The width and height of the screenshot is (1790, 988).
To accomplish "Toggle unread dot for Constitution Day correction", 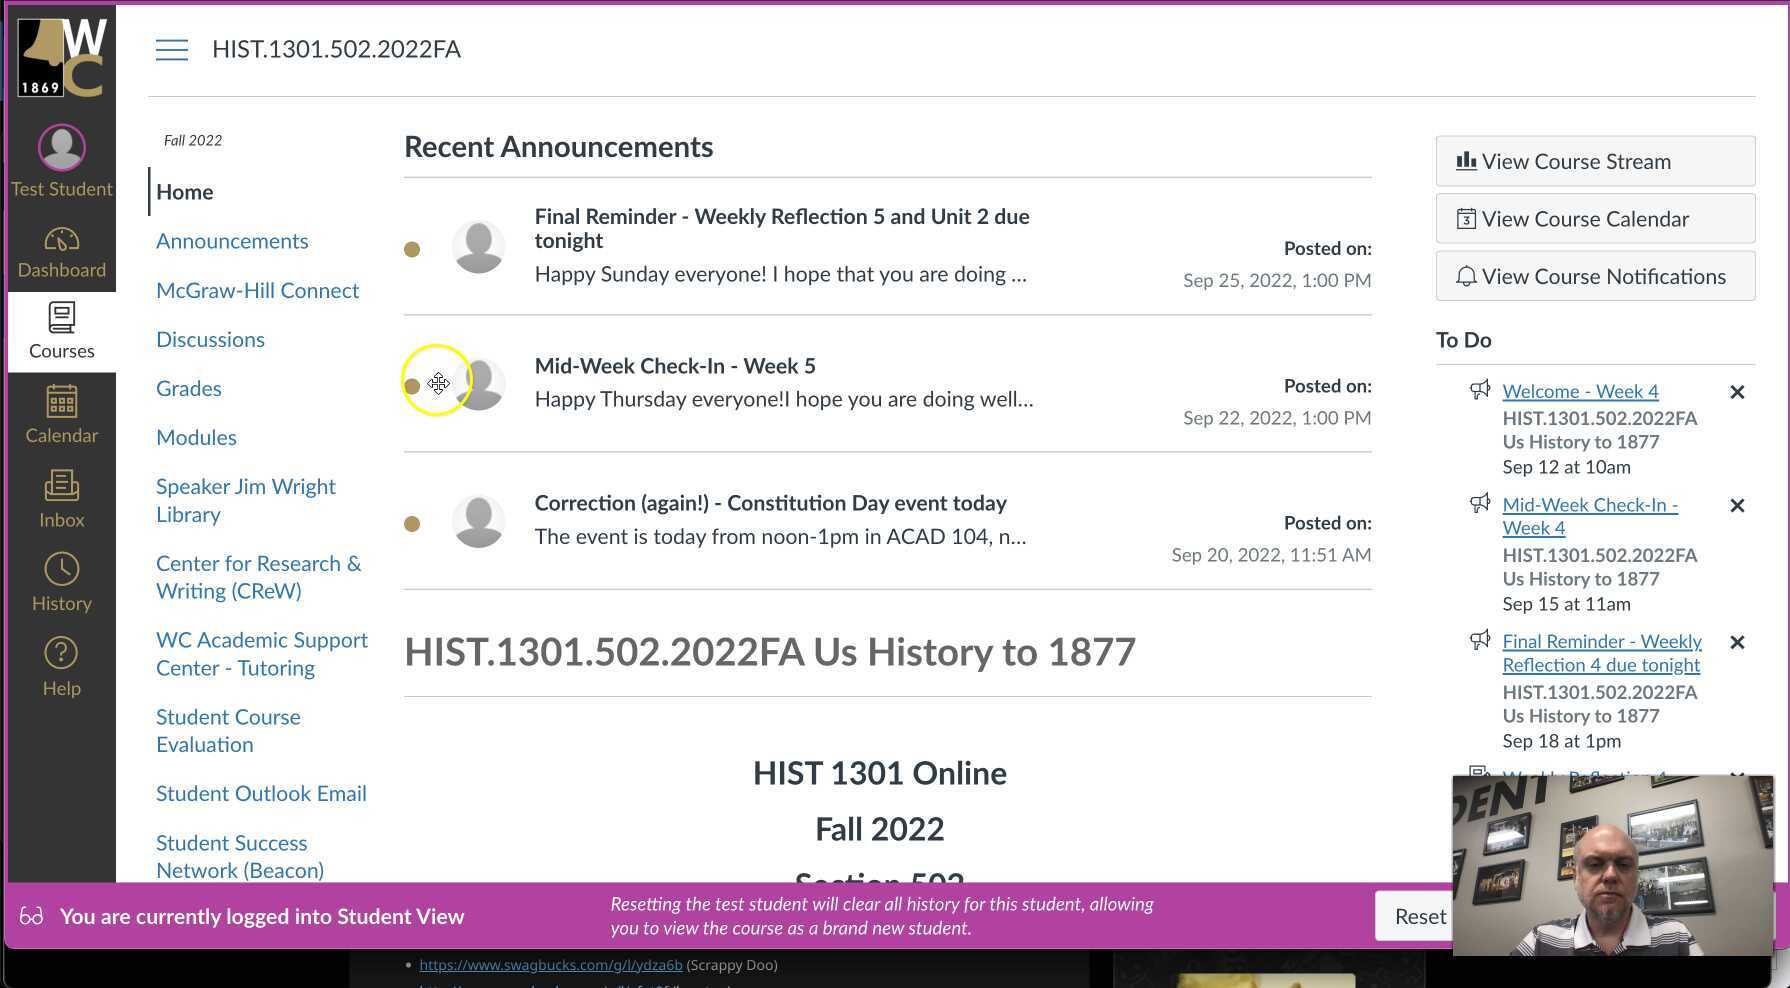I will 412,524.
